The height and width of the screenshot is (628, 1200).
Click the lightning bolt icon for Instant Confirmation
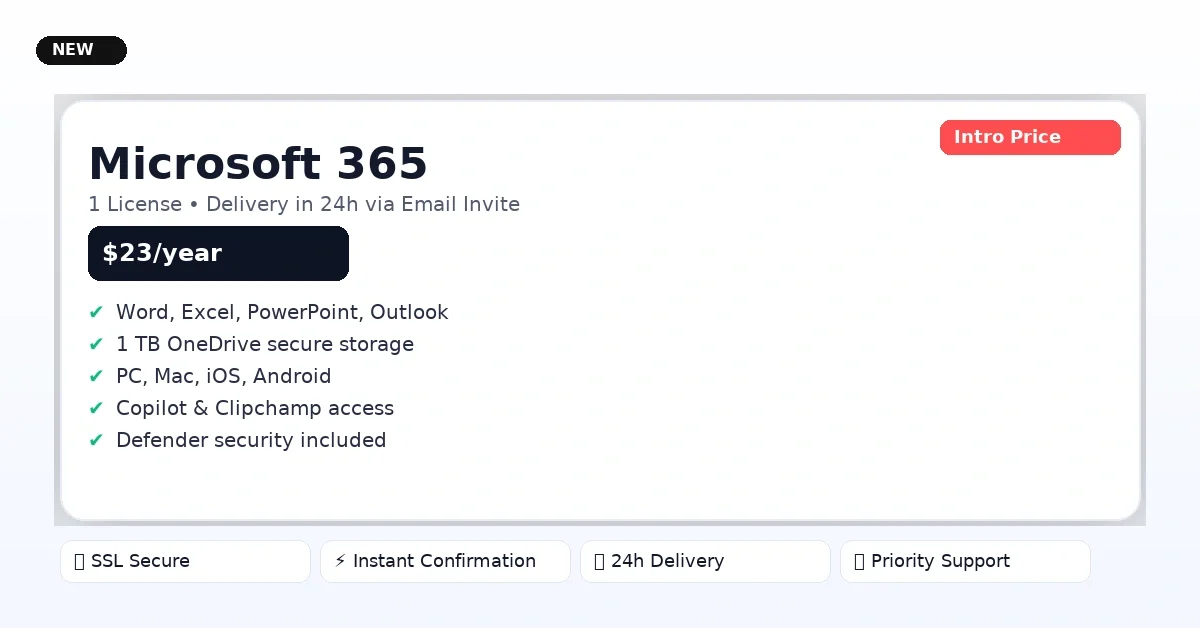click(340, 561)
